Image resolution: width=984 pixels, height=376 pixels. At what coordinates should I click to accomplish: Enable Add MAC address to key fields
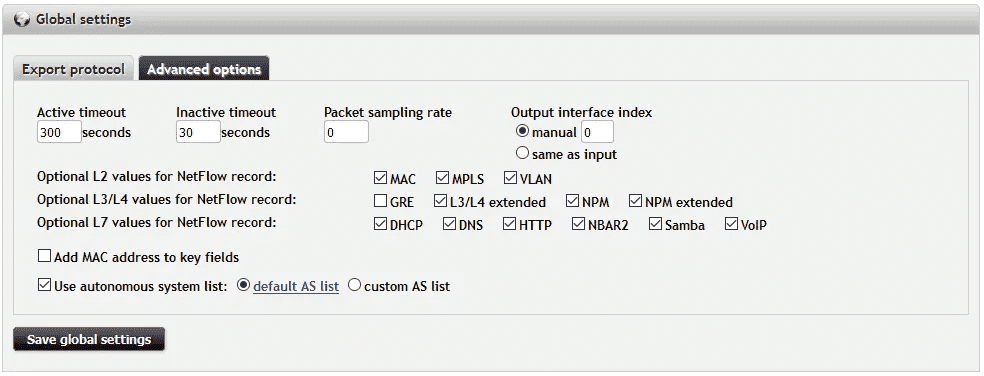coord(45,256)
